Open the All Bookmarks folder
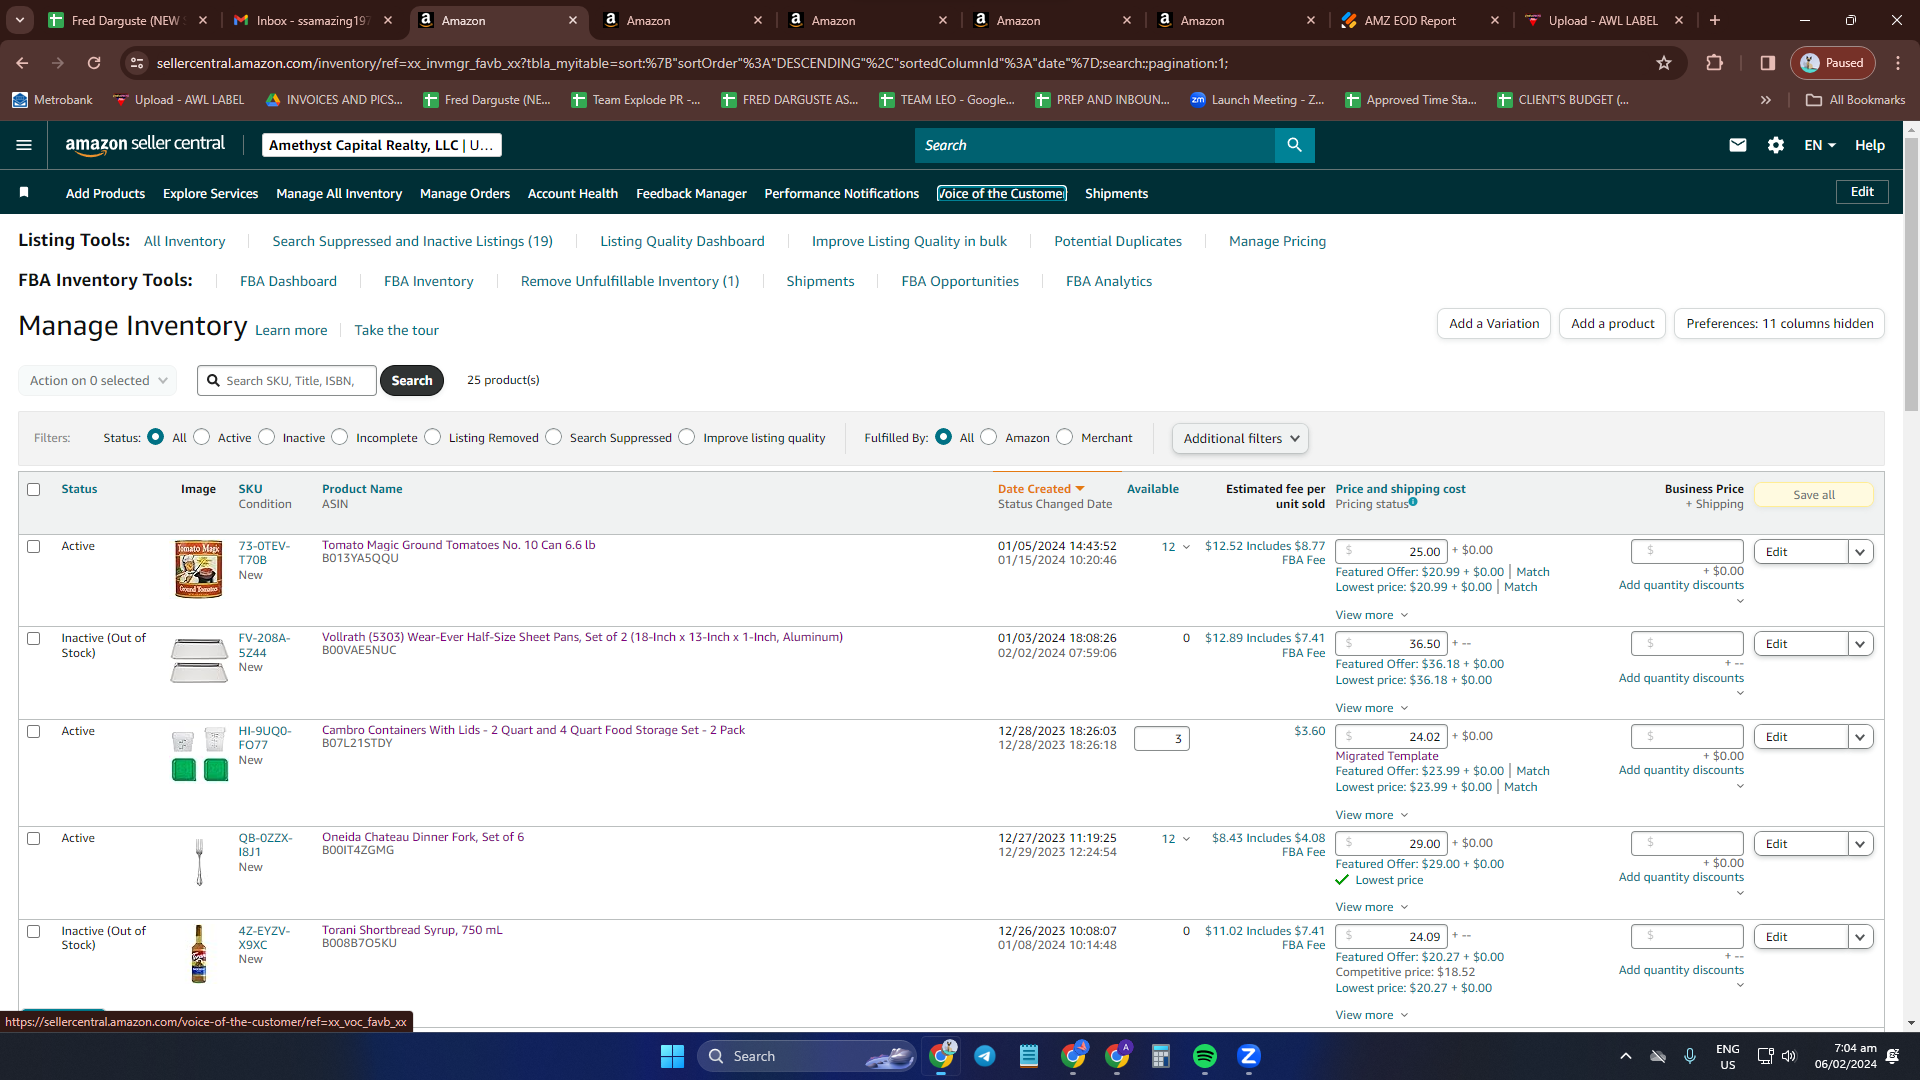This screenshot has width=1920, height=1080. coord(1856,100)
